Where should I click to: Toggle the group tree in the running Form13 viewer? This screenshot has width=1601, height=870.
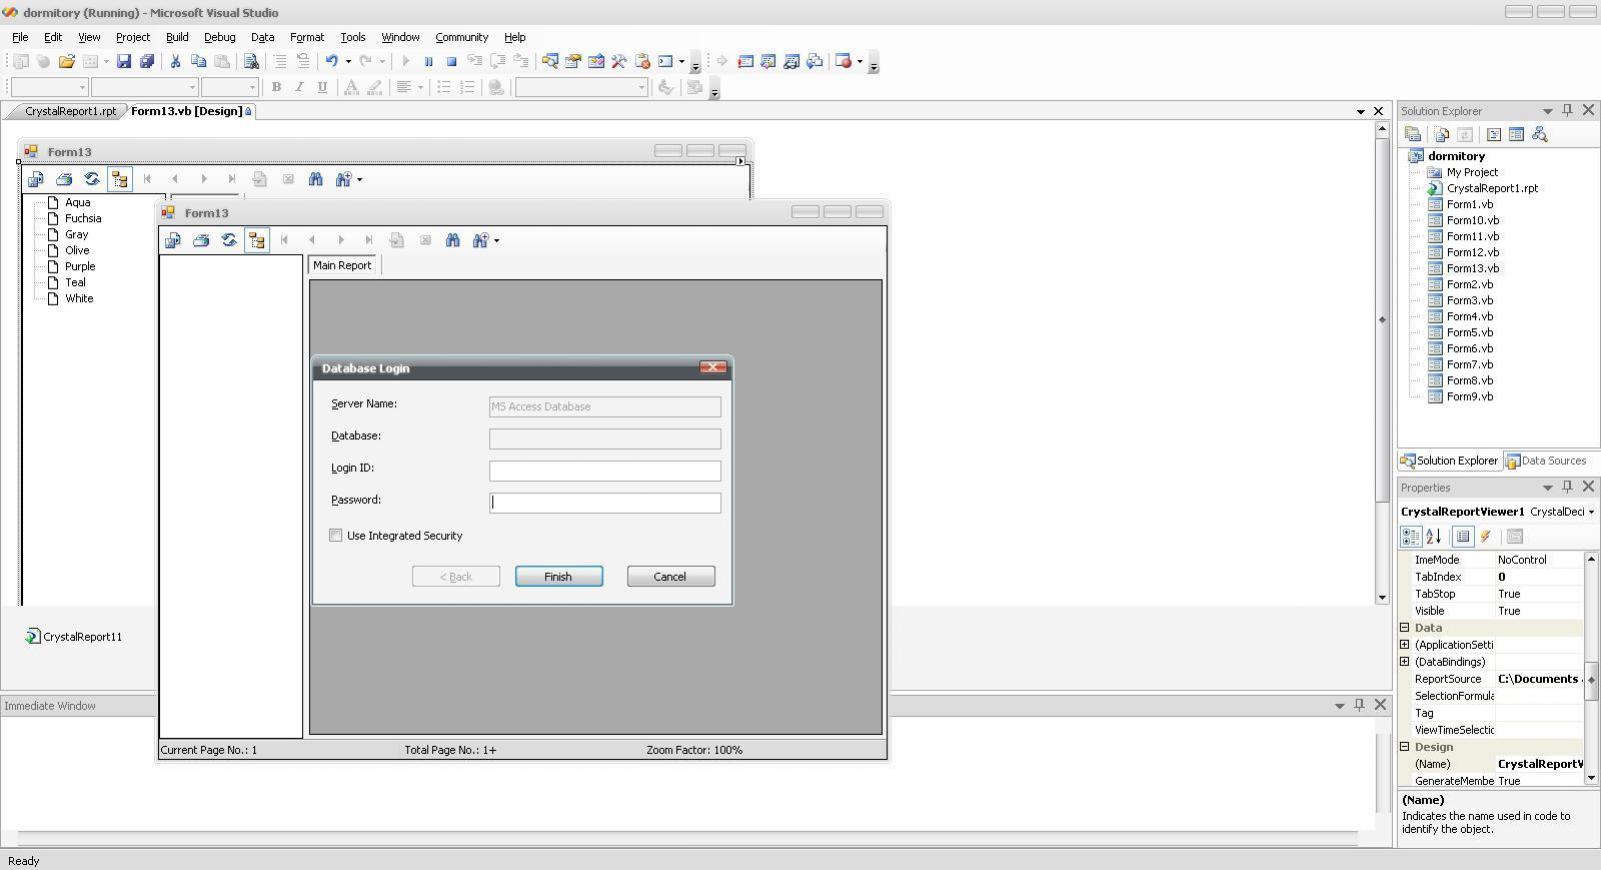[x=257, y=240]
